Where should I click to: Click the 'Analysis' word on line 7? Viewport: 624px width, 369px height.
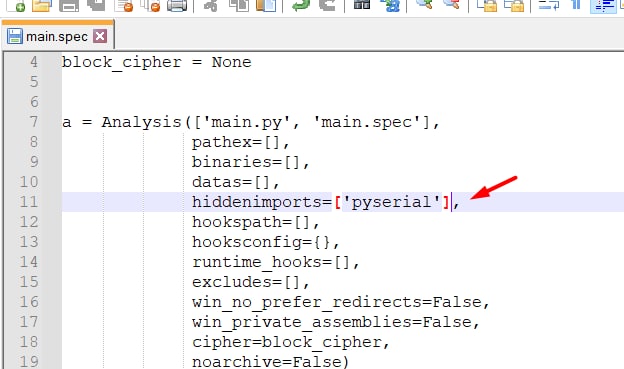point(141,122)
